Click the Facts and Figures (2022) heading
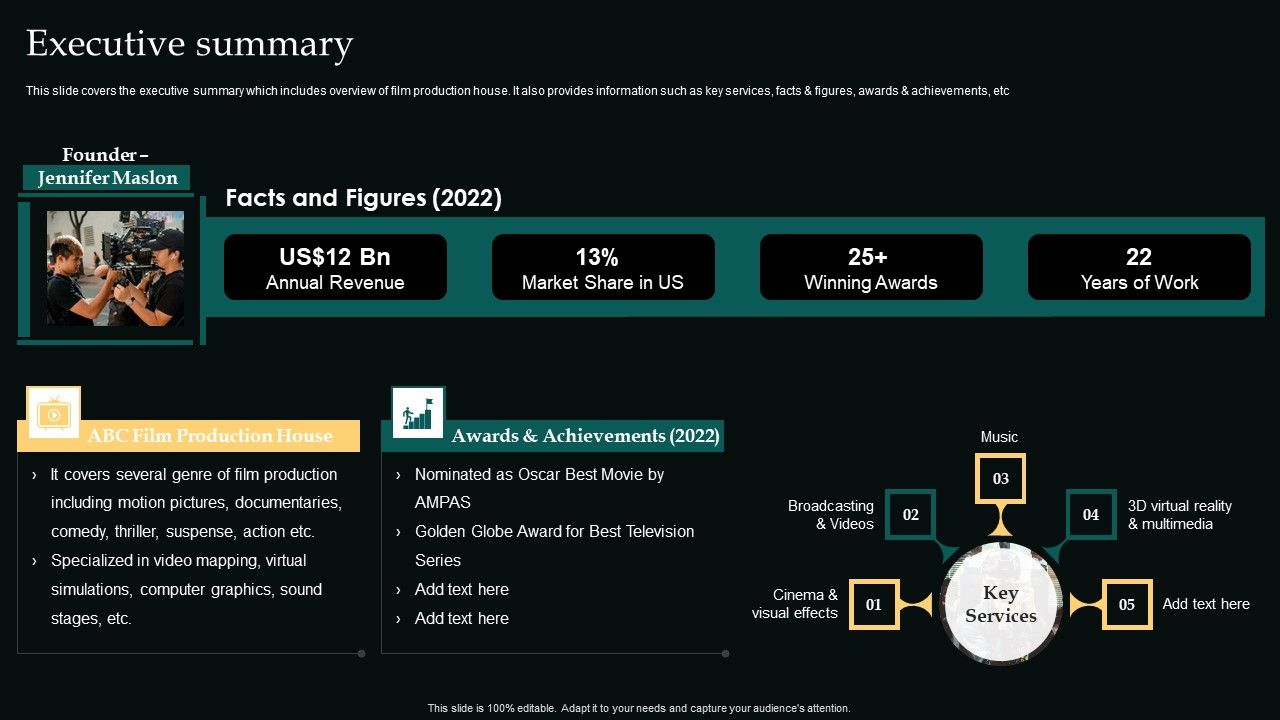Viewport: 1280px width, 720px height. pyautogui.click(x=363, y=198)
